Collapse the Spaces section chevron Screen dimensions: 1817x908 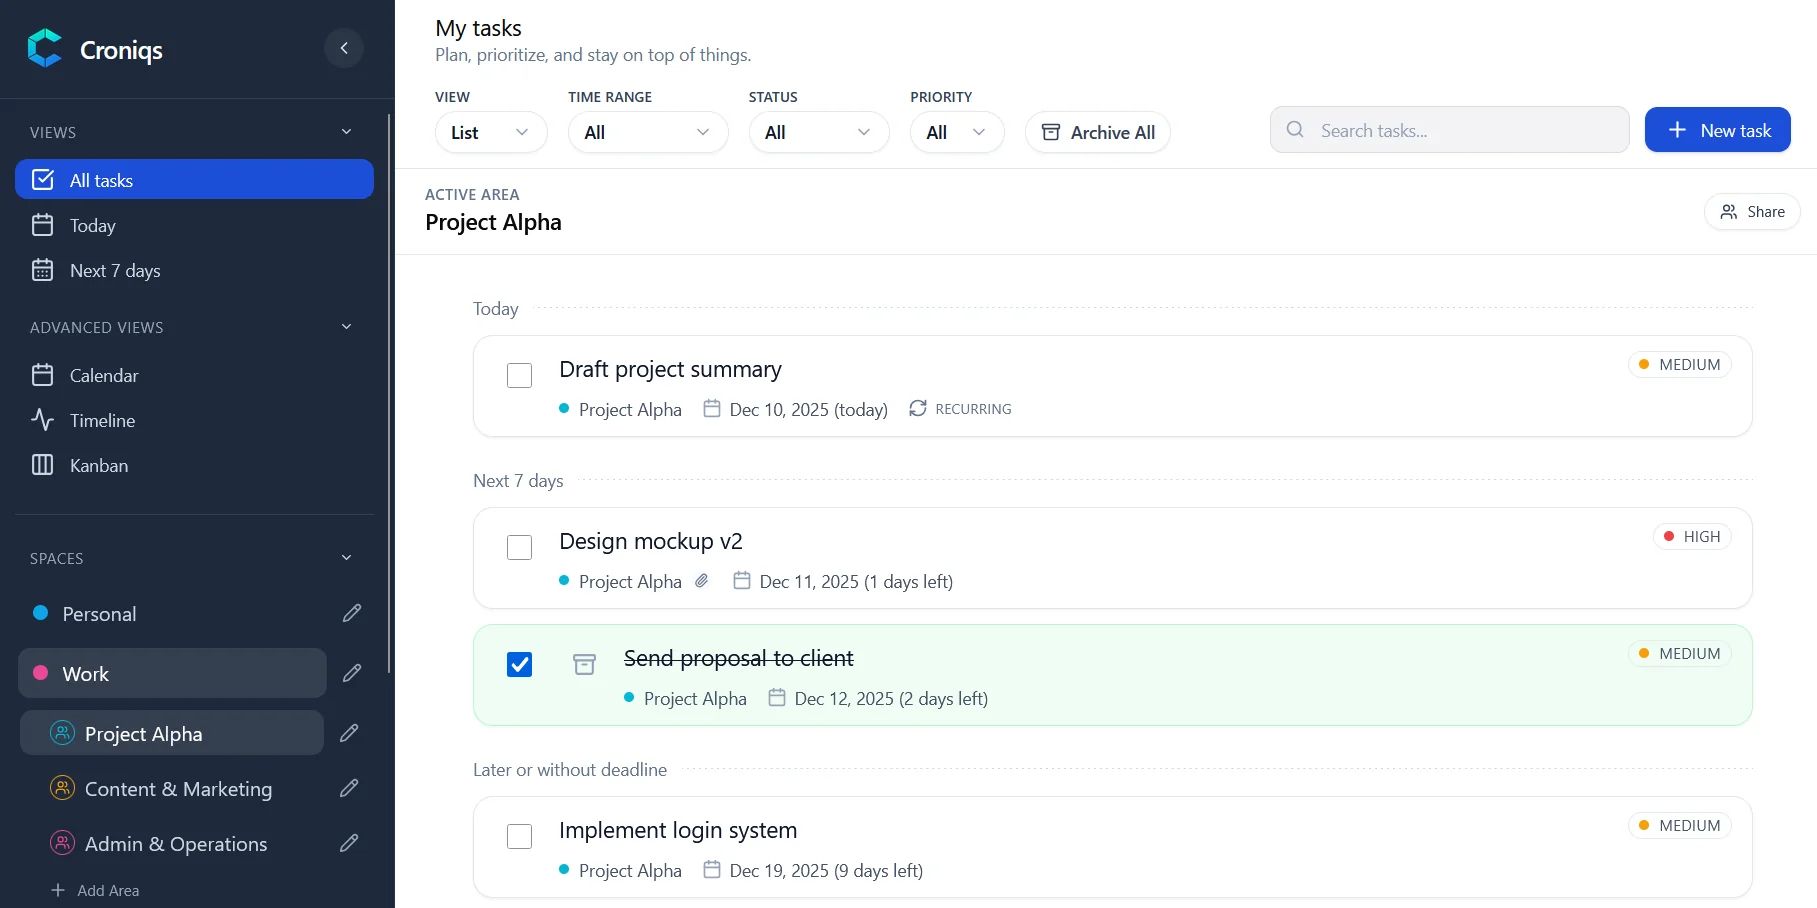pos(346,558)
